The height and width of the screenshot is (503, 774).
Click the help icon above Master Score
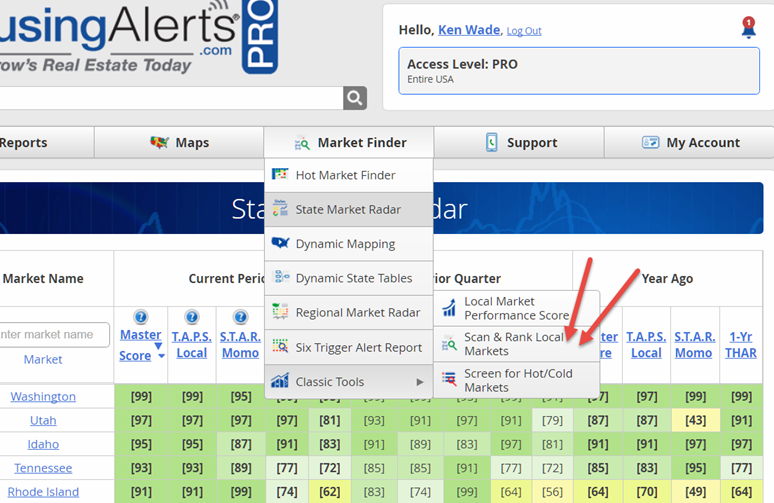pos(141,317)
